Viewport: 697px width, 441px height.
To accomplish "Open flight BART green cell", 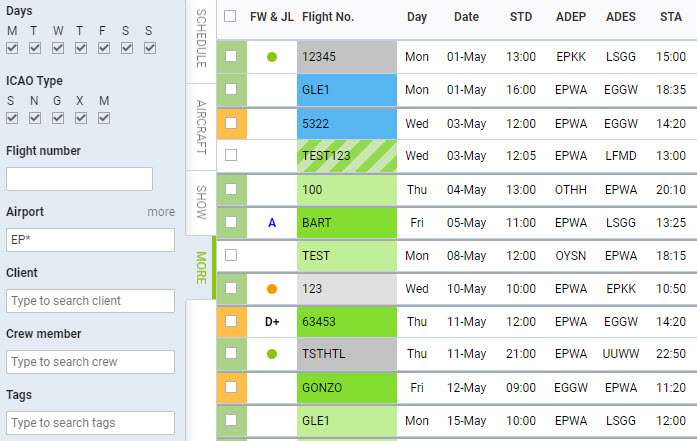I will click(347, 223).
